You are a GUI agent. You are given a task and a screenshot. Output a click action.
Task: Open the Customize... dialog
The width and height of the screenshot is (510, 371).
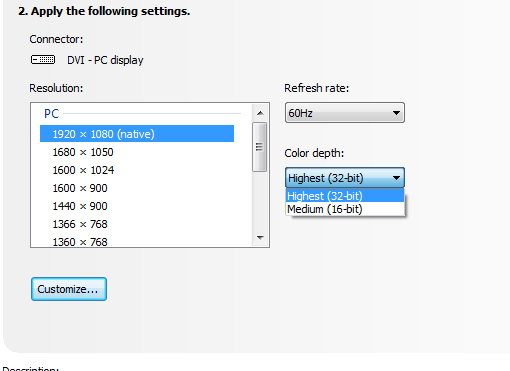(x=69, y=289)
